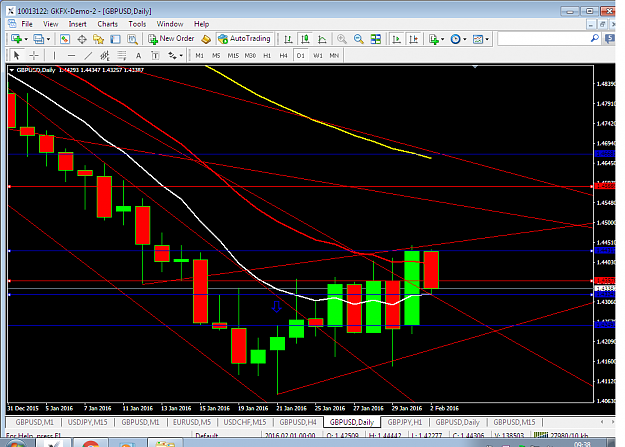This screenshot has height=447, width=625.
Task: Zoom out of the chart
Action: pos(359,39)
